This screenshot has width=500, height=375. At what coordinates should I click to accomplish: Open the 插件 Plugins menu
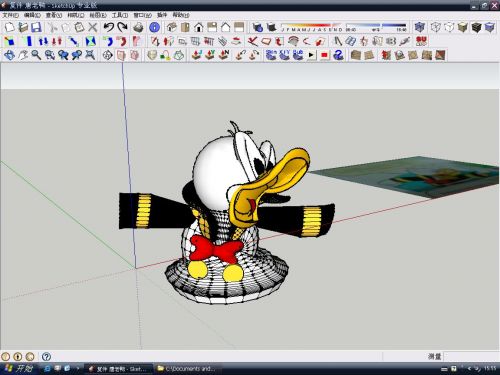pyautogui.click(x=162, y=15)
